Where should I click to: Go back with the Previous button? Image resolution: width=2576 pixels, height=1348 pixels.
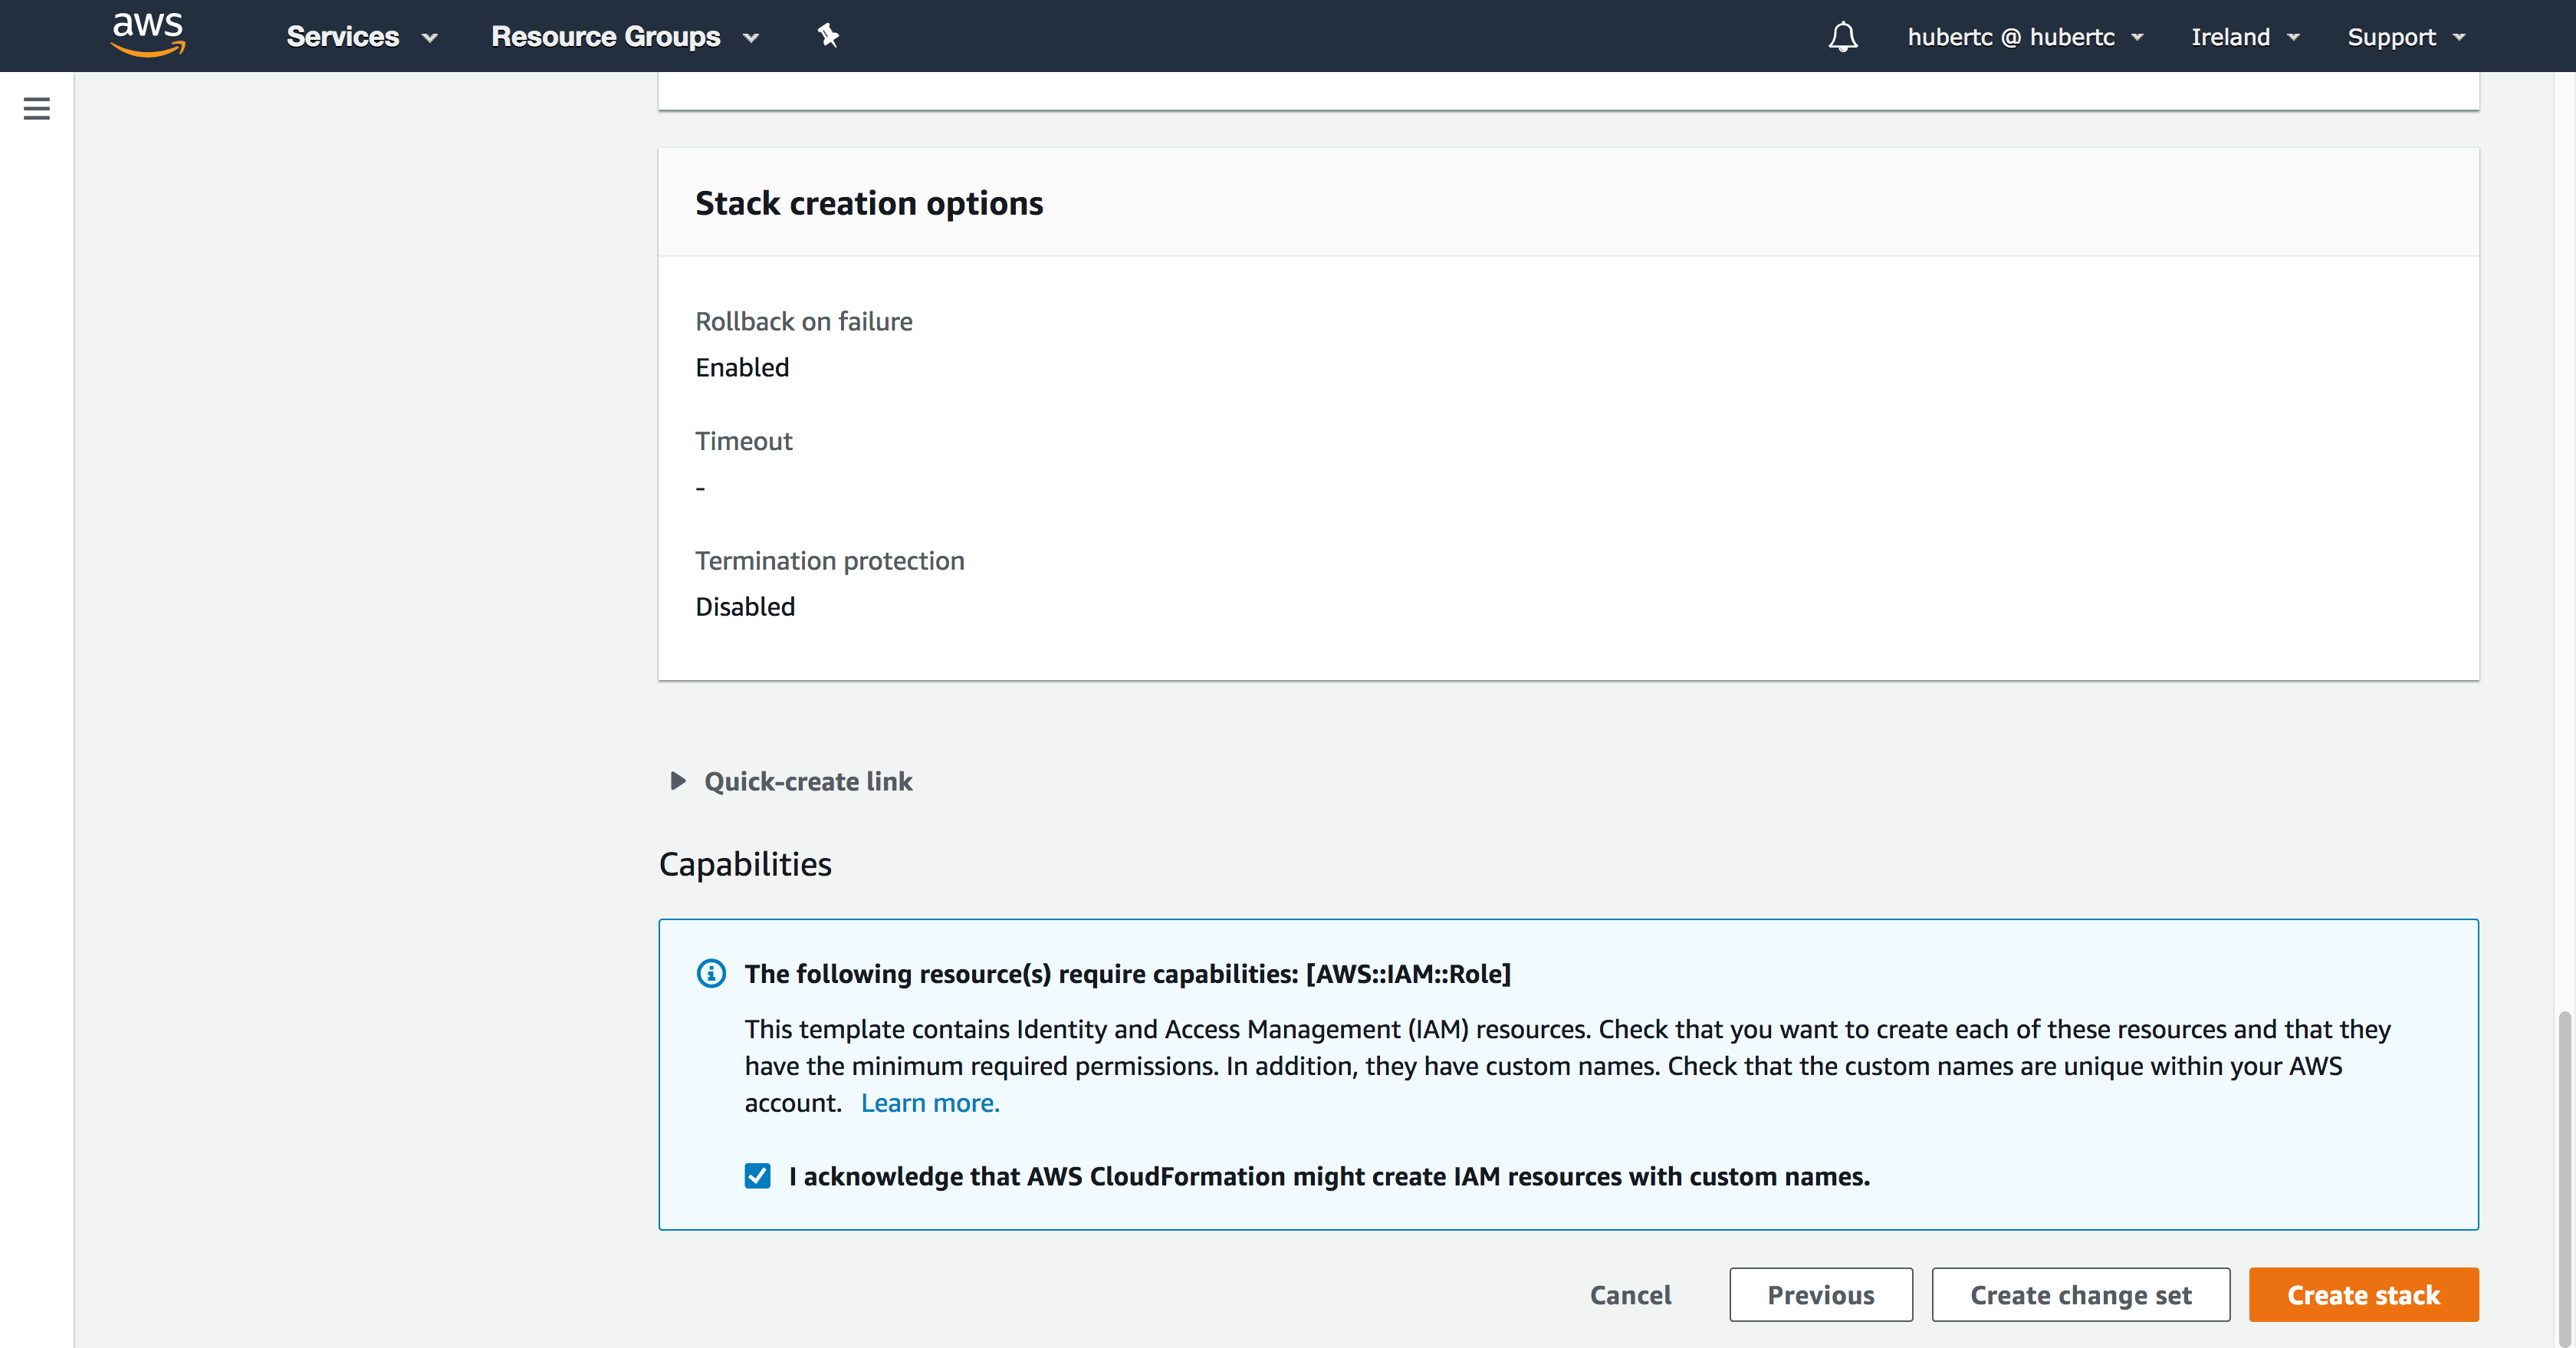coord(1821,1295)
